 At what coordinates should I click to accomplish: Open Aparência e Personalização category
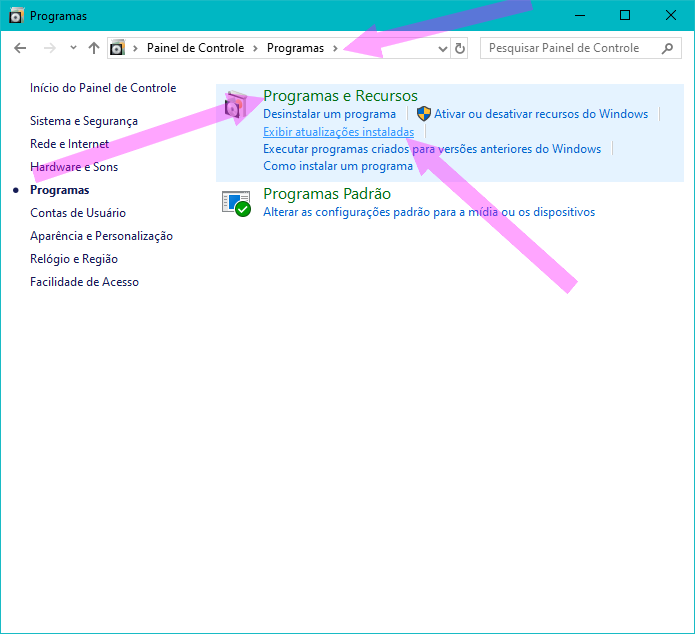(102, 236)
